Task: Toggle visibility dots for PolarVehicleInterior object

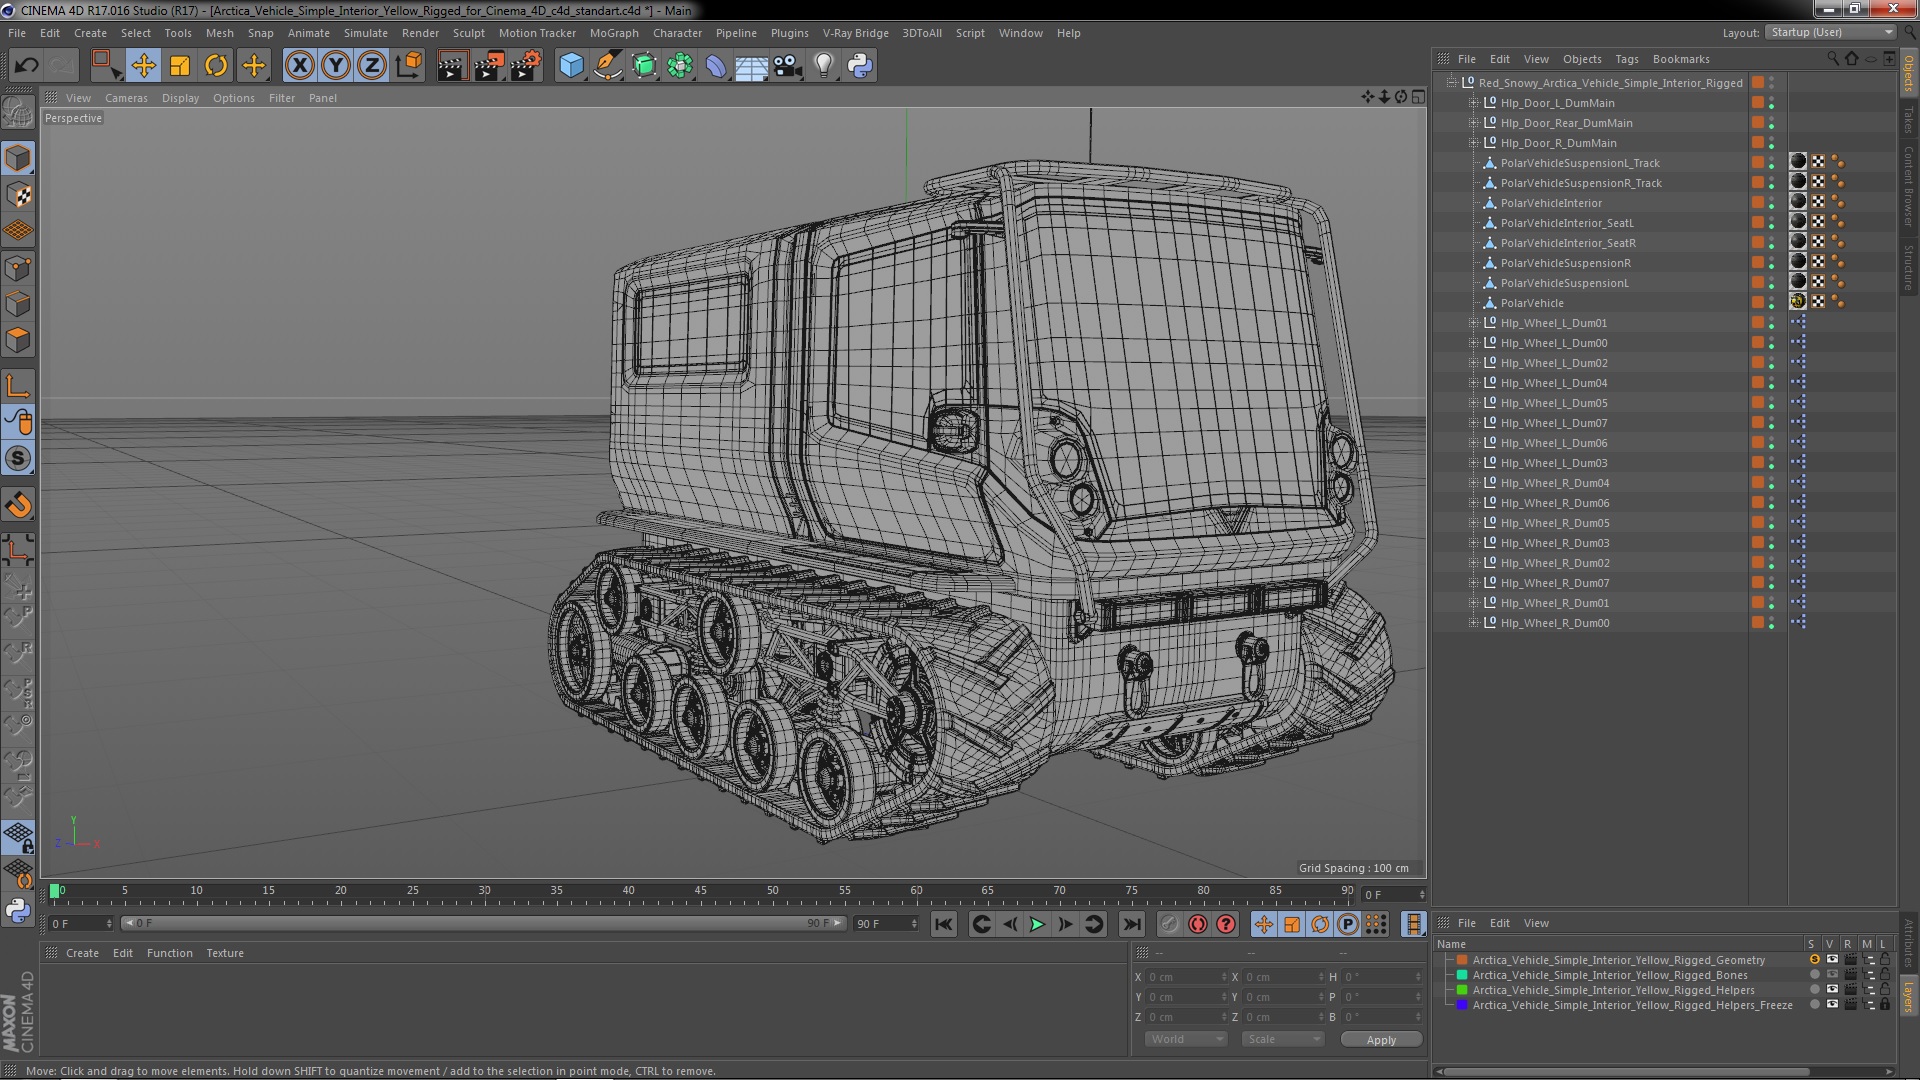Action: (x=1771, y=203)
